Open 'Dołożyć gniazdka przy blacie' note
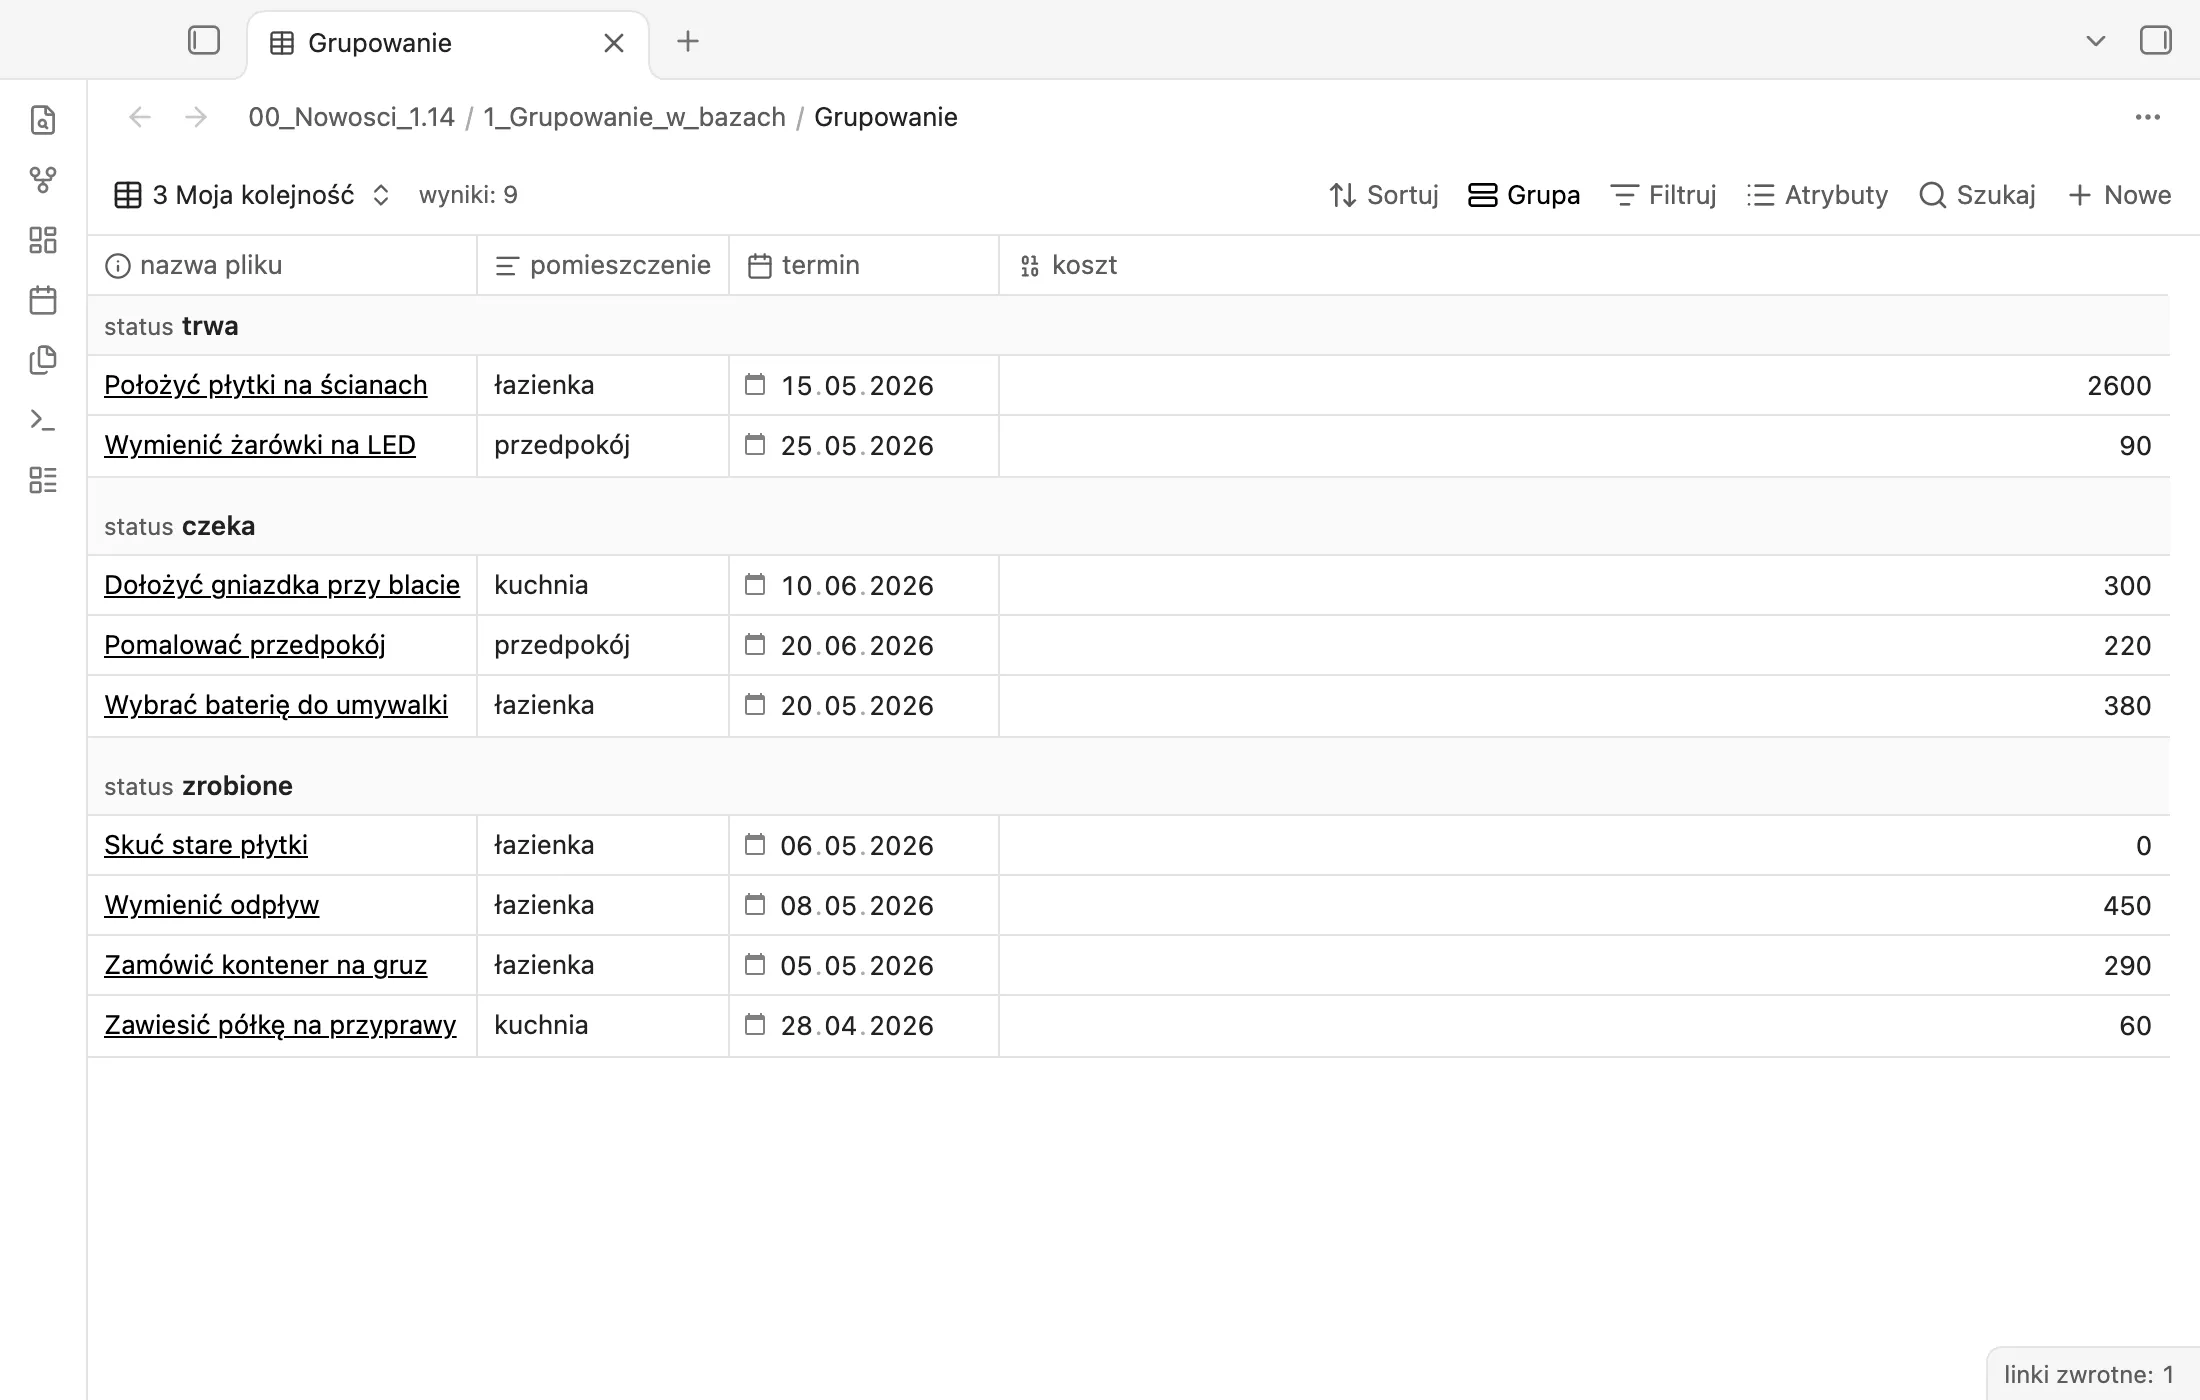 (x=282, y=585)
